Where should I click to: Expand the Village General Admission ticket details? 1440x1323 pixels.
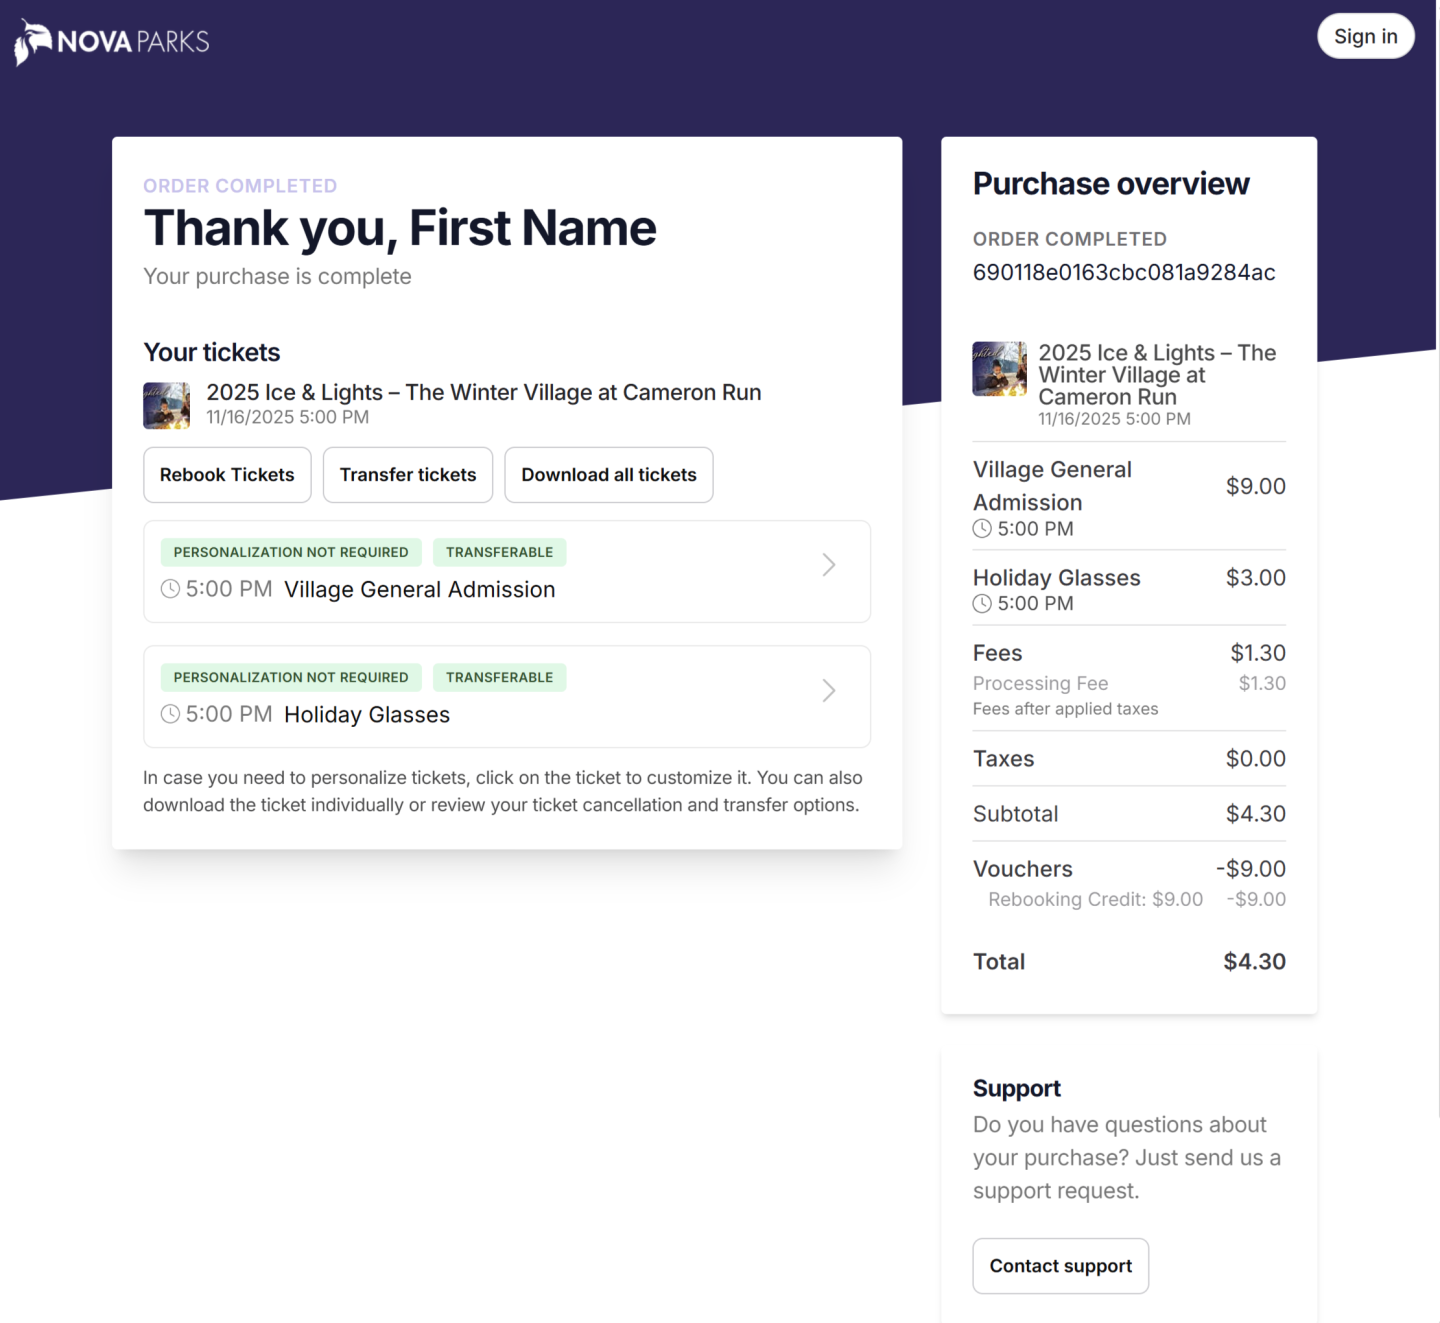[828, 565]
